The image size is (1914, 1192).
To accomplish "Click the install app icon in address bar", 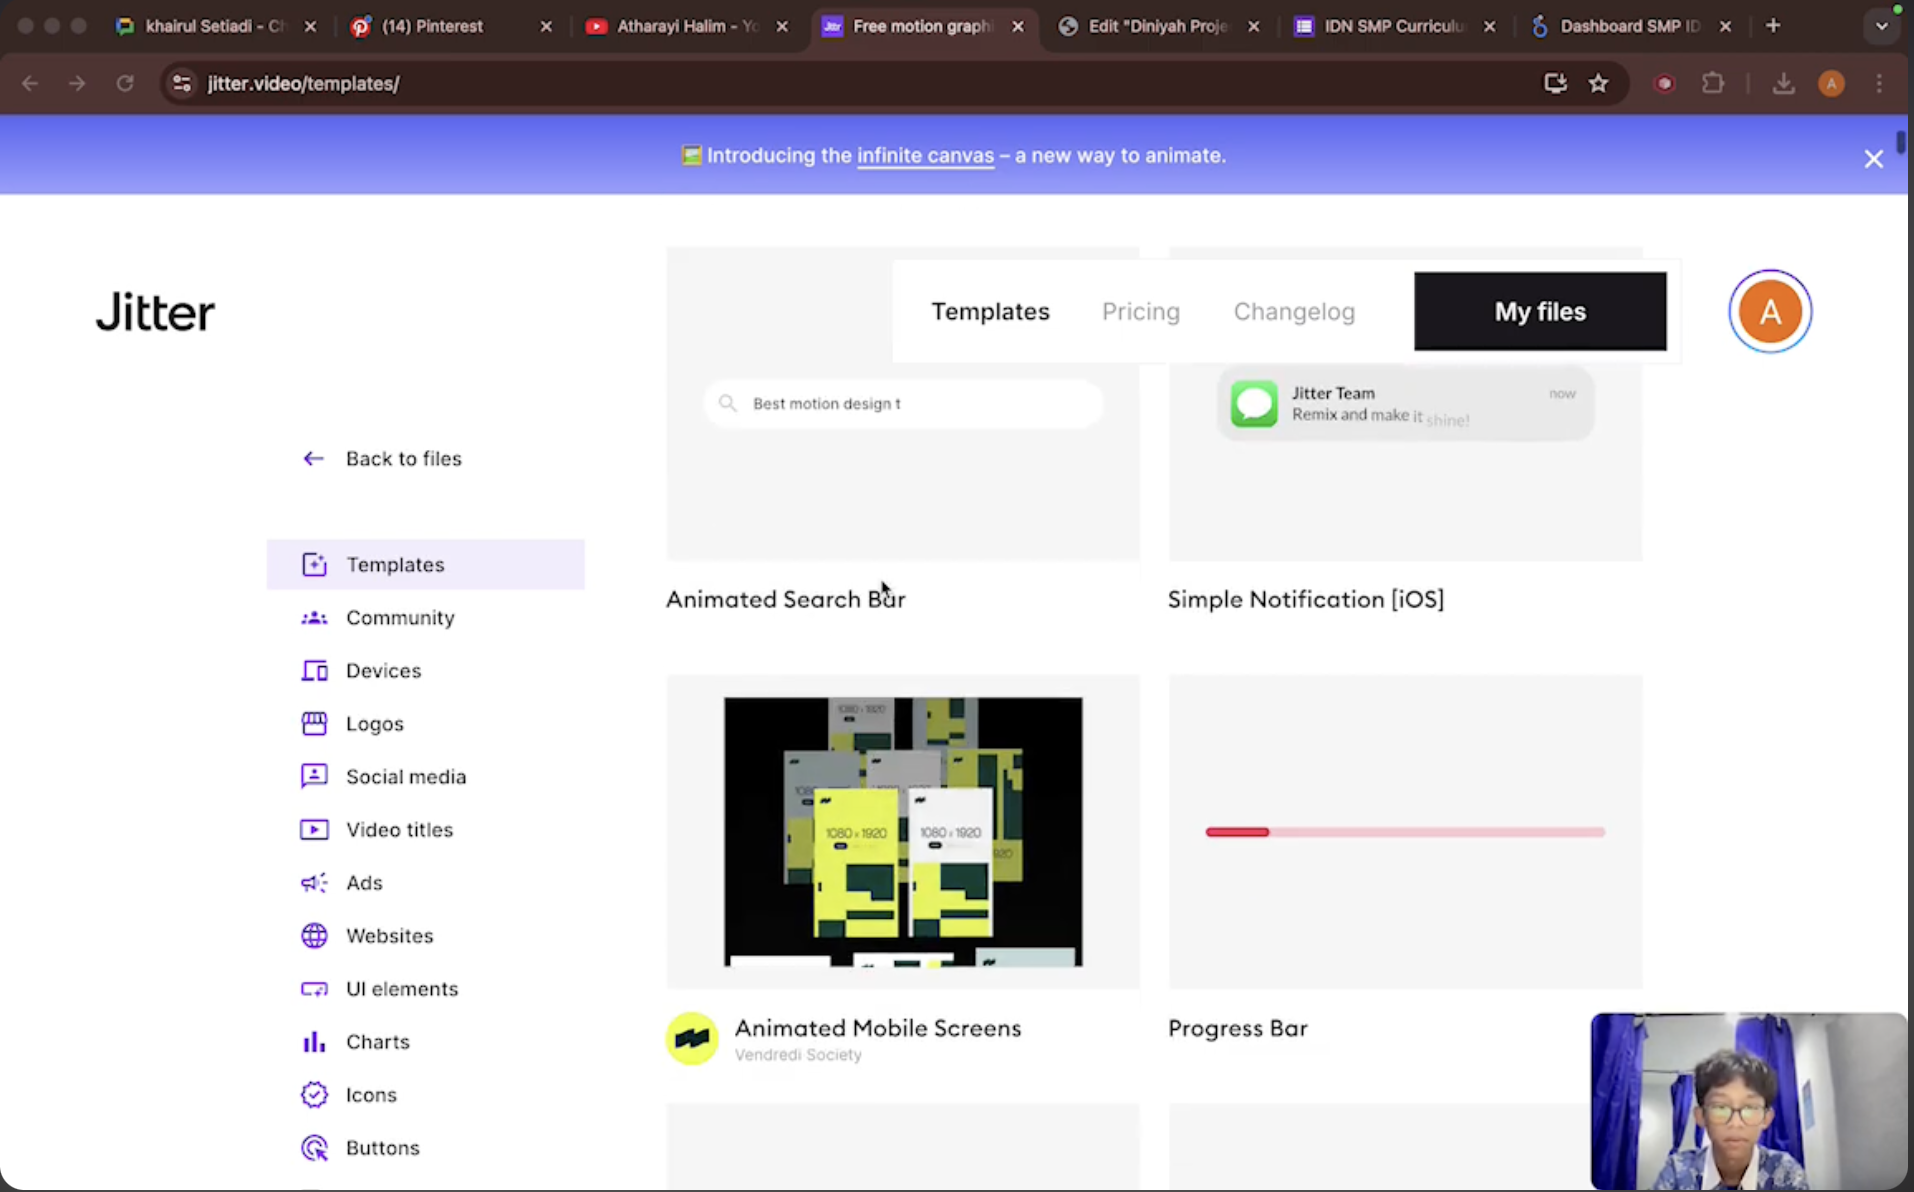I will click(x=1555, y=83).
